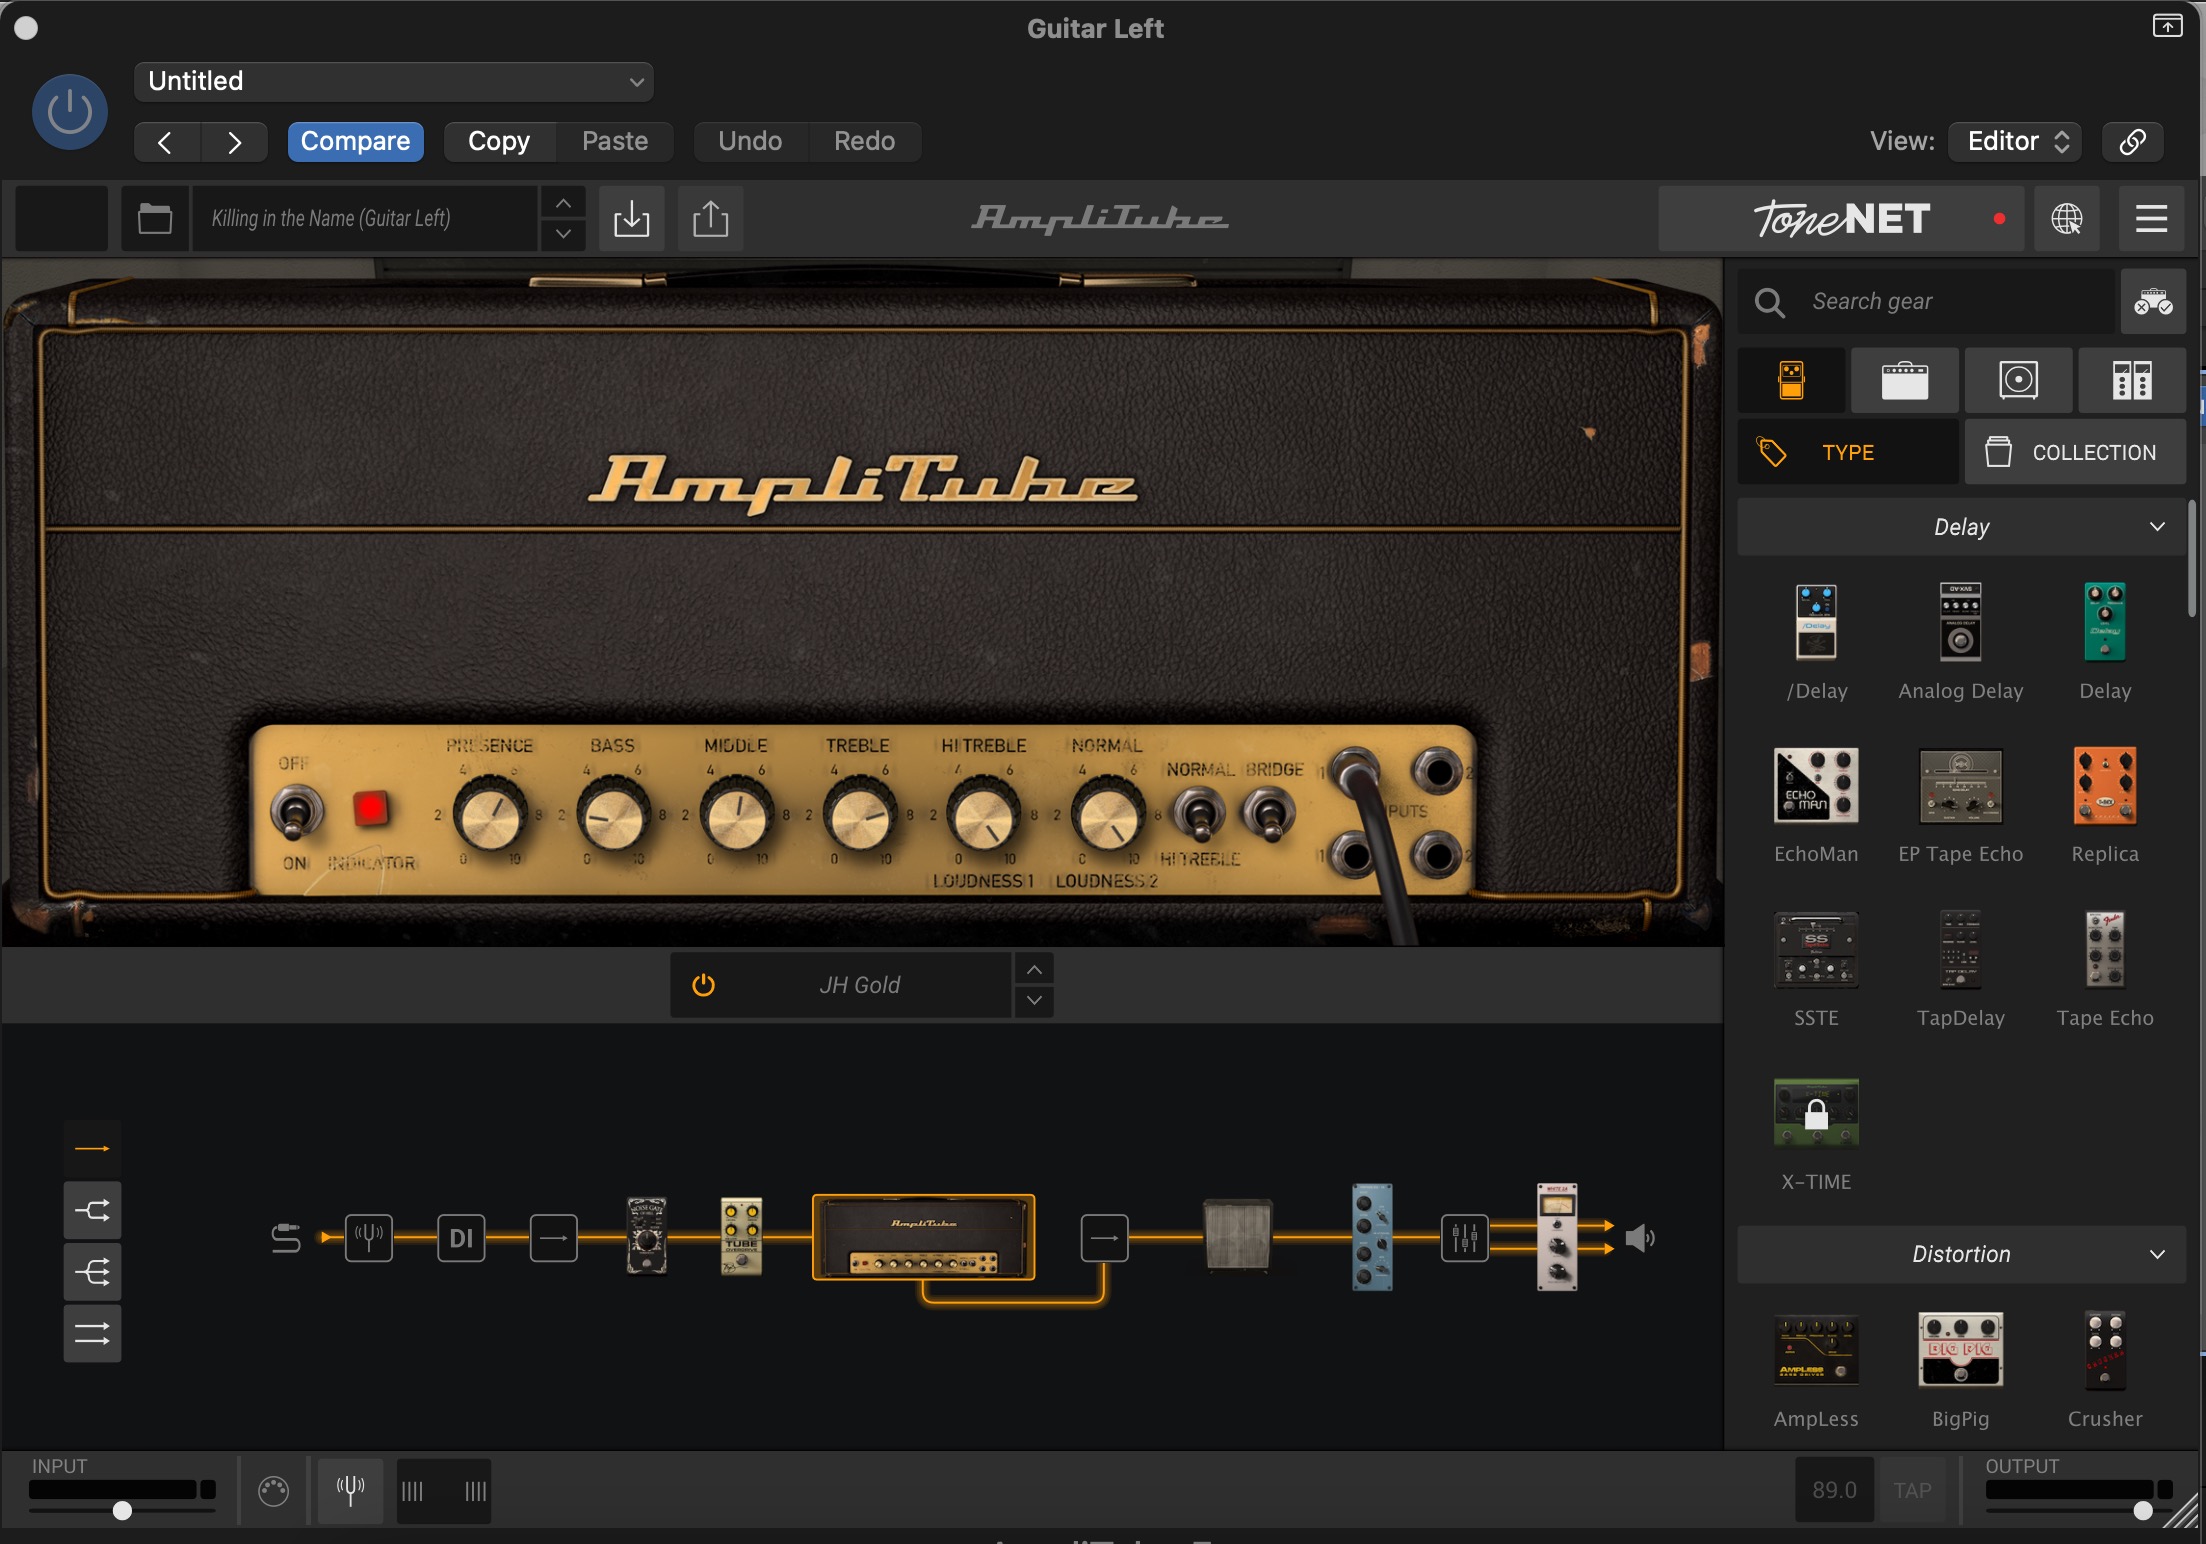Choose the dual parallel routing icon

coord(93,1334)
